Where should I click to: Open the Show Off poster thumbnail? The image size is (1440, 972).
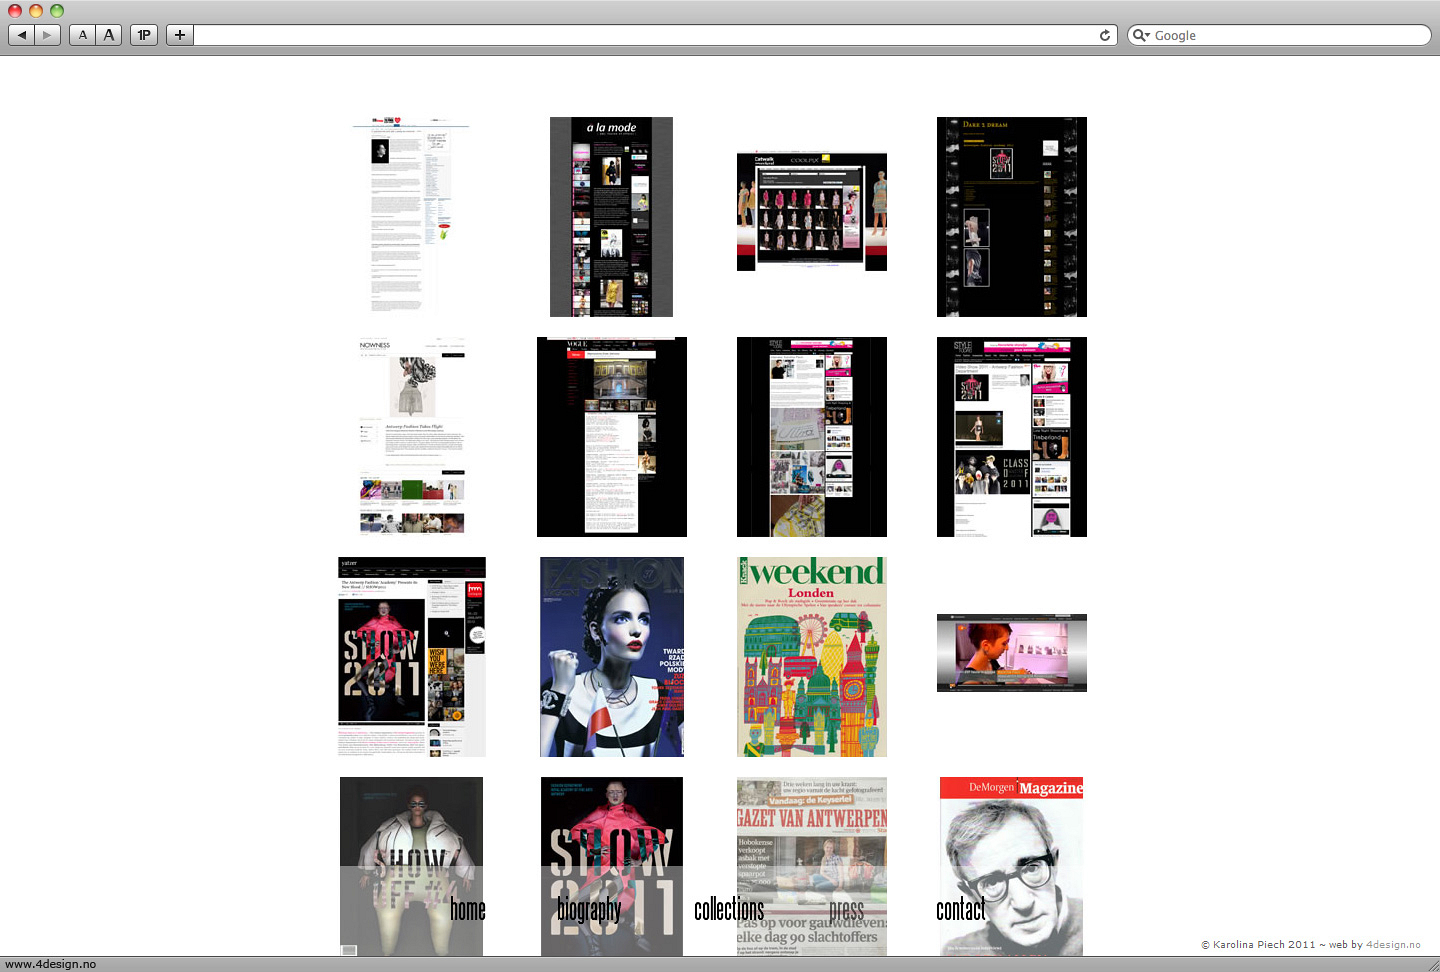tap(411, 866)
